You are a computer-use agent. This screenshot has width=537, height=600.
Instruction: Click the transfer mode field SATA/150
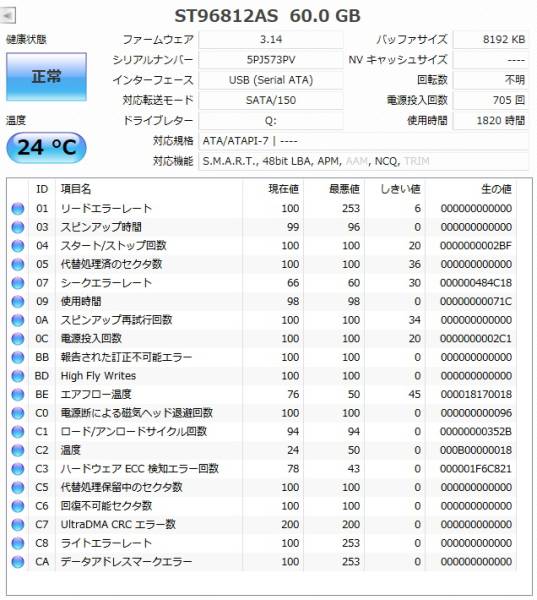click(x=271, y=101)
